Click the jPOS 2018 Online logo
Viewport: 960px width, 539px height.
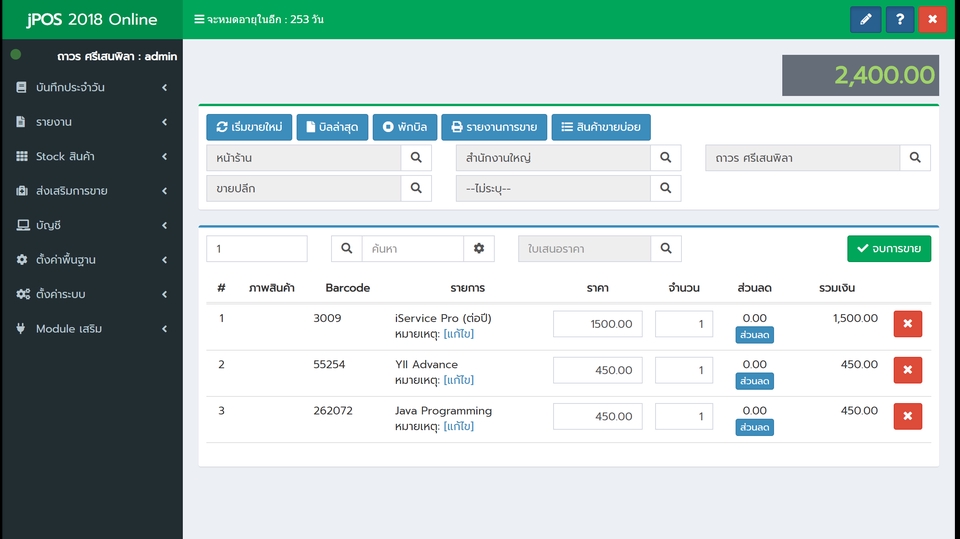point(92,20)
